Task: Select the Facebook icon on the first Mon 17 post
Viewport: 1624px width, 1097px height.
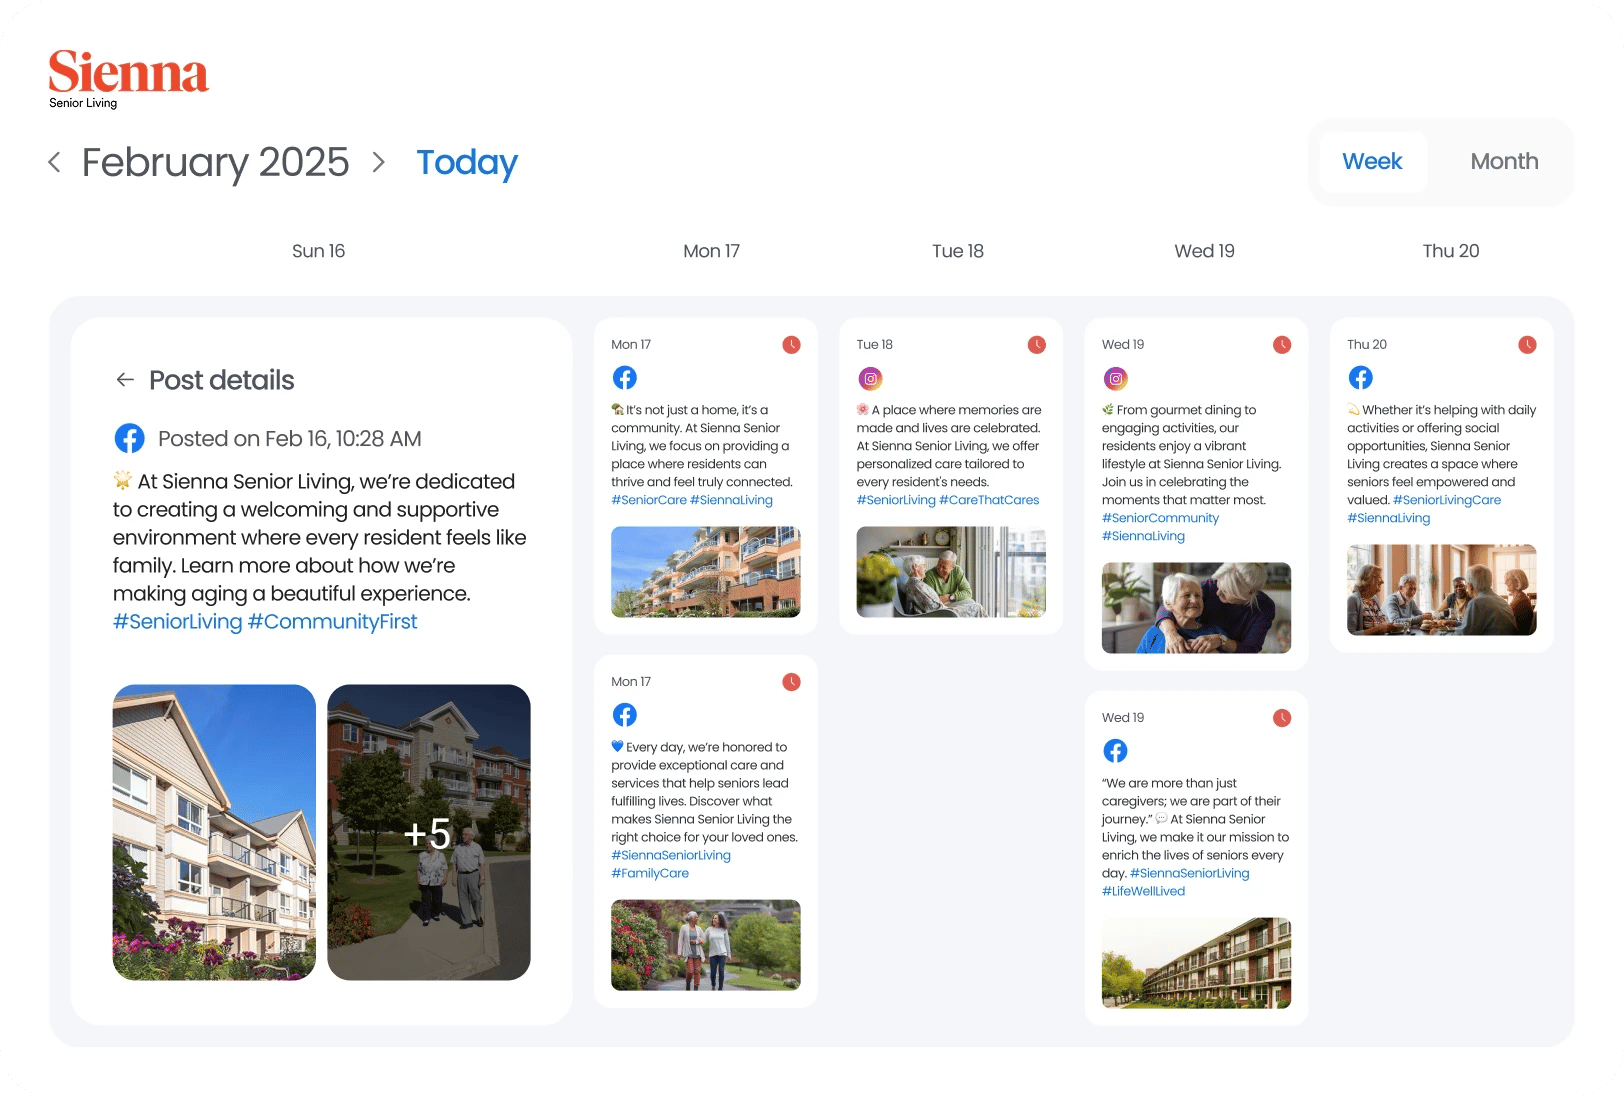Action: (x=624, y=378)
